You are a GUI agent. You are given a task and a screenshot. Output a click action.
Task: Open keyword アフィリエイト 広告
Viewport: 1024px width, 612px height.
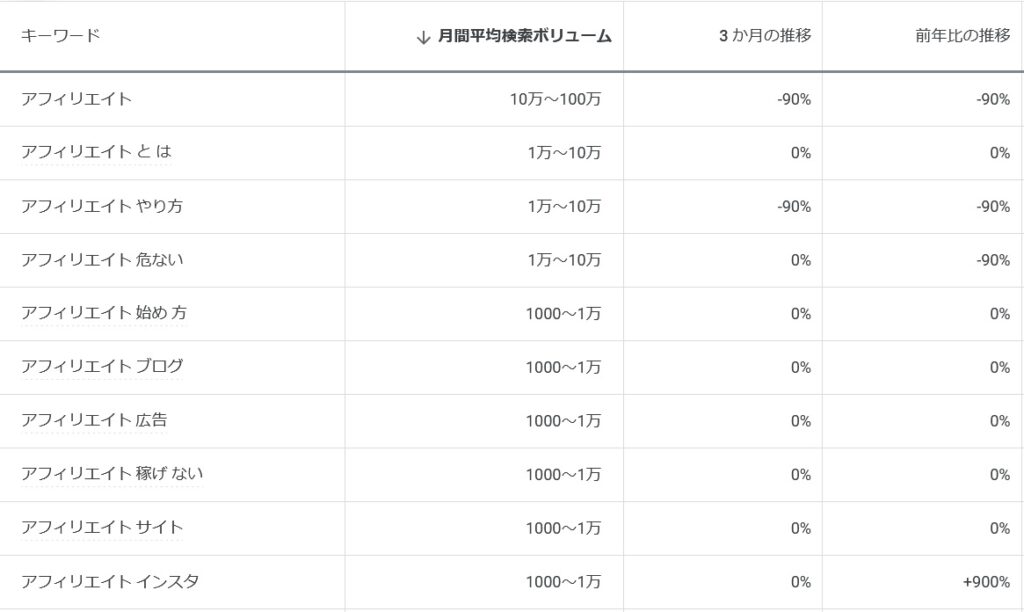94,421
